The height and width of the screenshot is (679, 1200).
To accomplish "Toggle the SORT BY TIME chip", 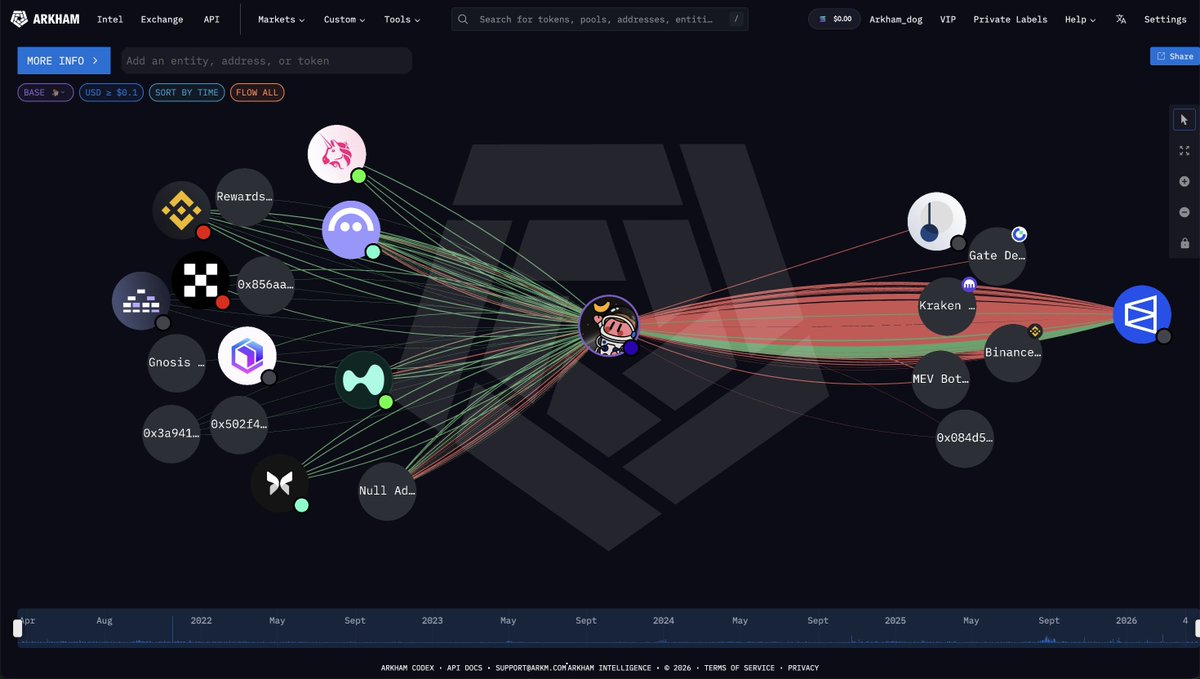I will [x=187, y=92].
